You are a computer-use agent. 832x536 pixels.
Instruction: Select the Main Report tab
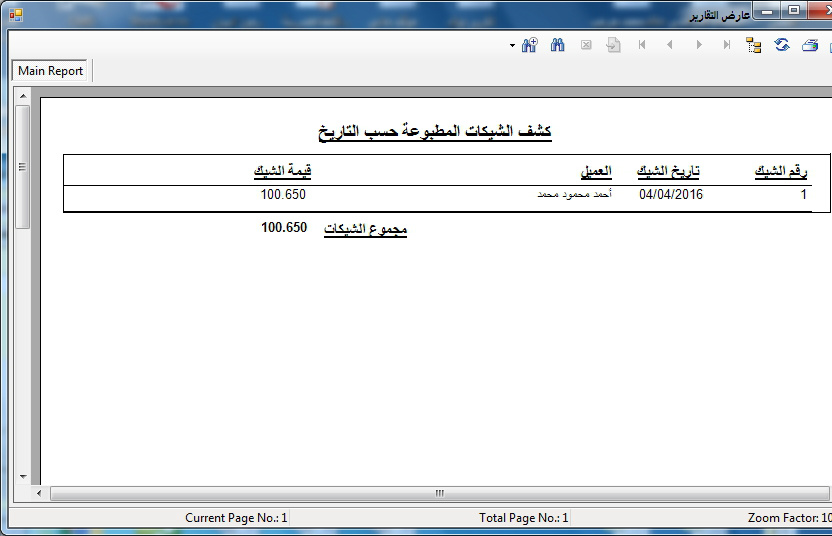pos(51,71)
